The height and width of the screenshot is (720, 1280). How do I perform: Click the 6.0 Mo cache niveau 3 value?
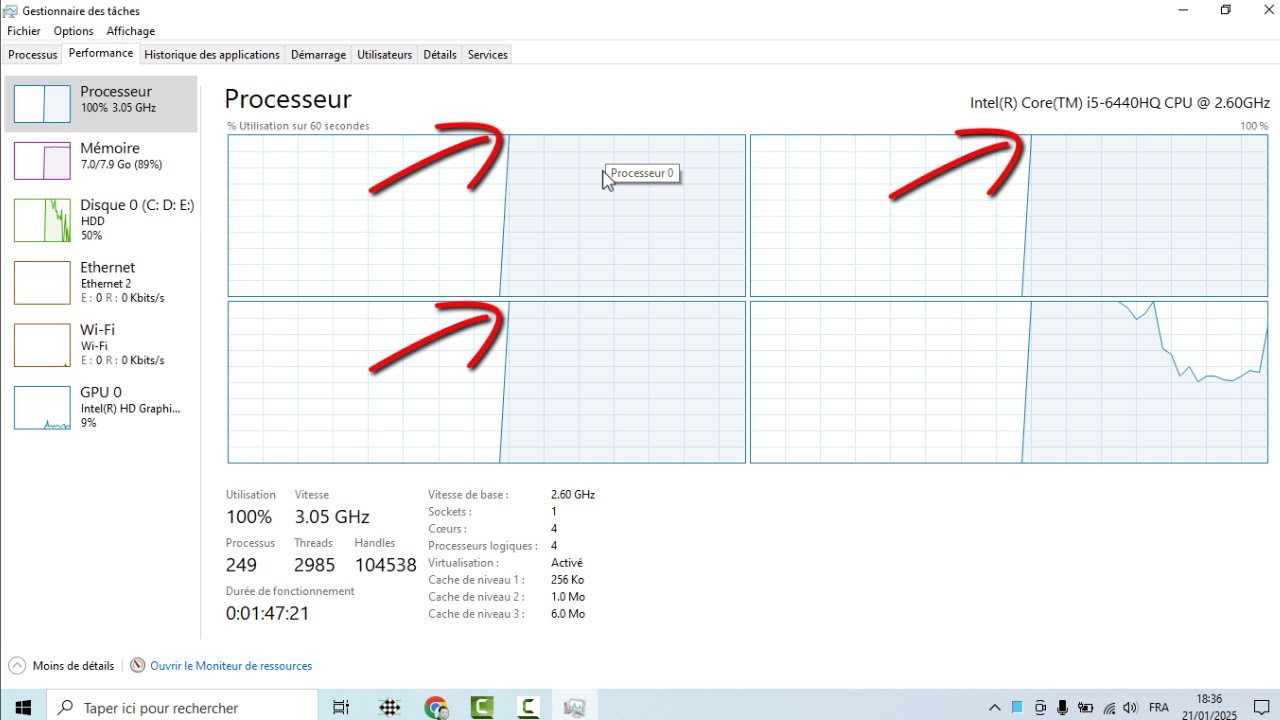568,614
